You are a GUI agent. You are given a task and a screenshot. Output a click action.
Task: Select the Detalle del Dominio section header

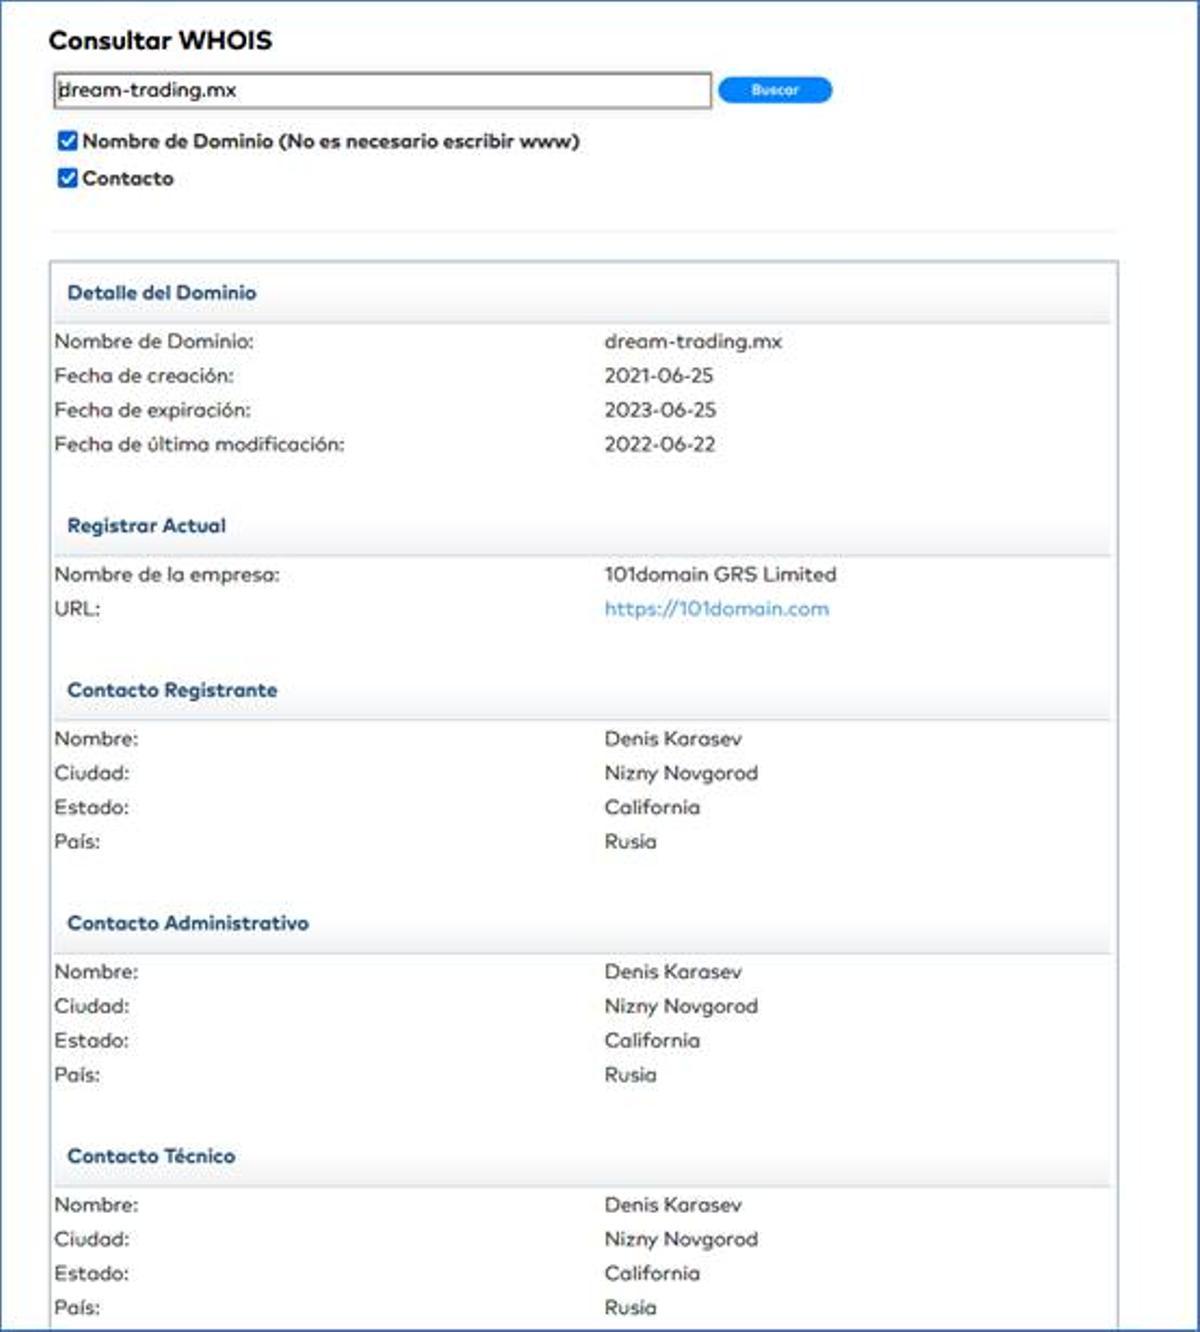click(161, 293)
